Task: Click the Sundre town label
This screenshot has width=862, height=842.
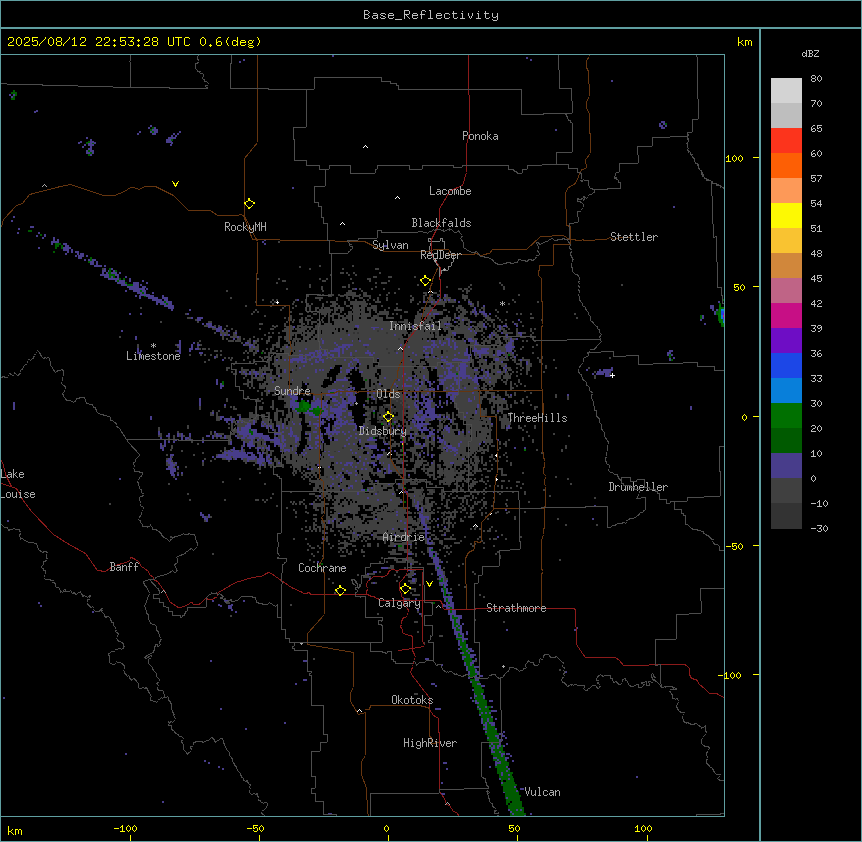Action: 292,391
